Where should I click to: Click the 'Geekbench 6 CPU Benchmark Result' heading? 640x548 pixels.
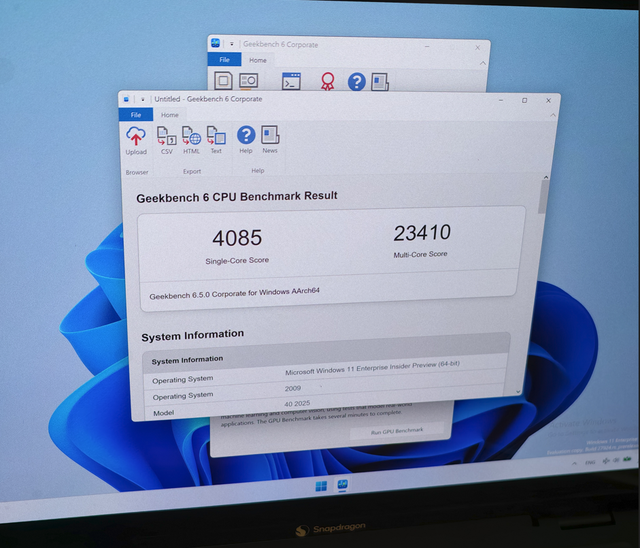237,197
